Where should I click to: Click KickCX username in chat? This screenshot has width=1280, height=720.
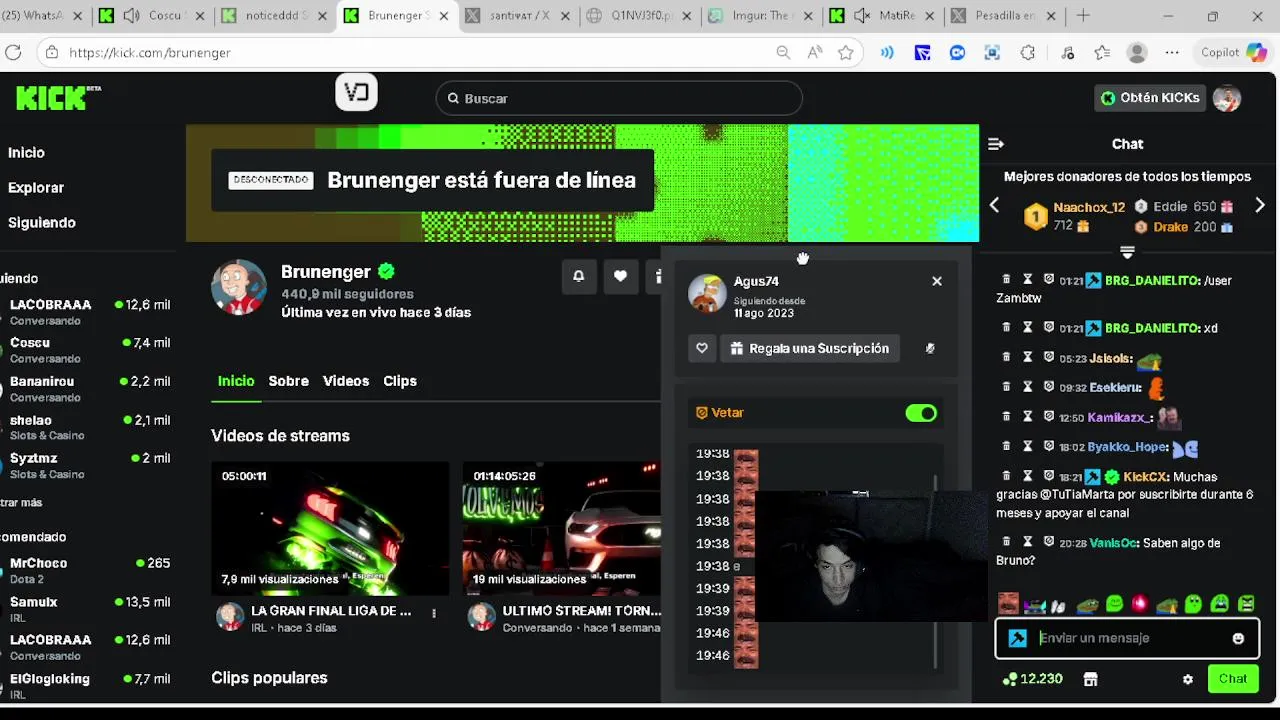point(1145,477)
